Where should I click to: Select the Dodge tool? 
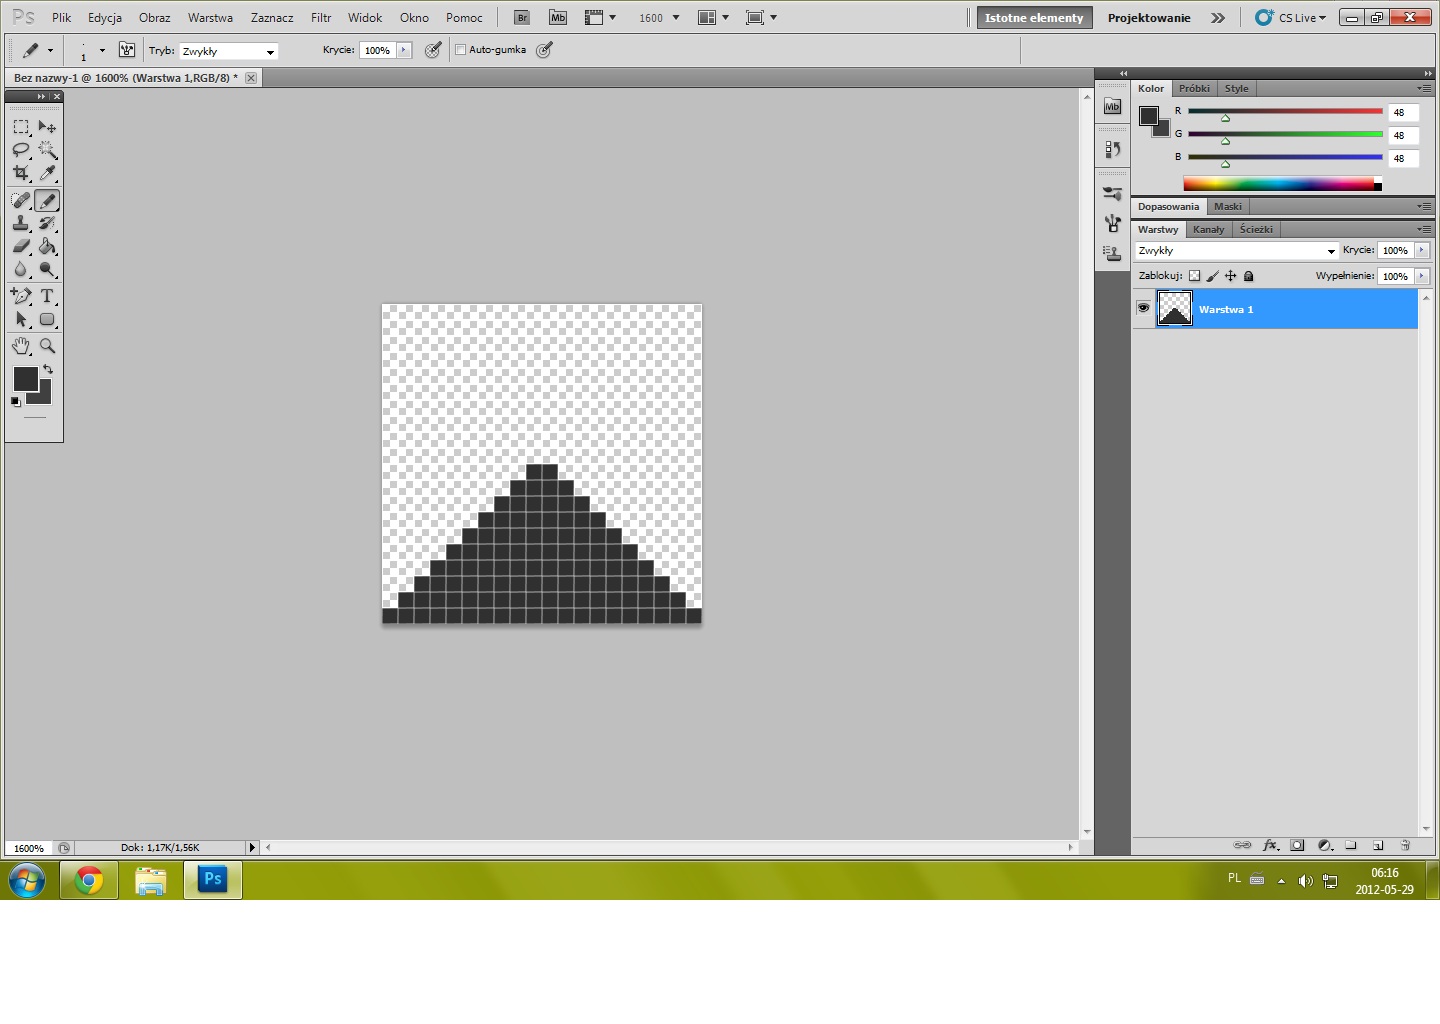(47, 269)
